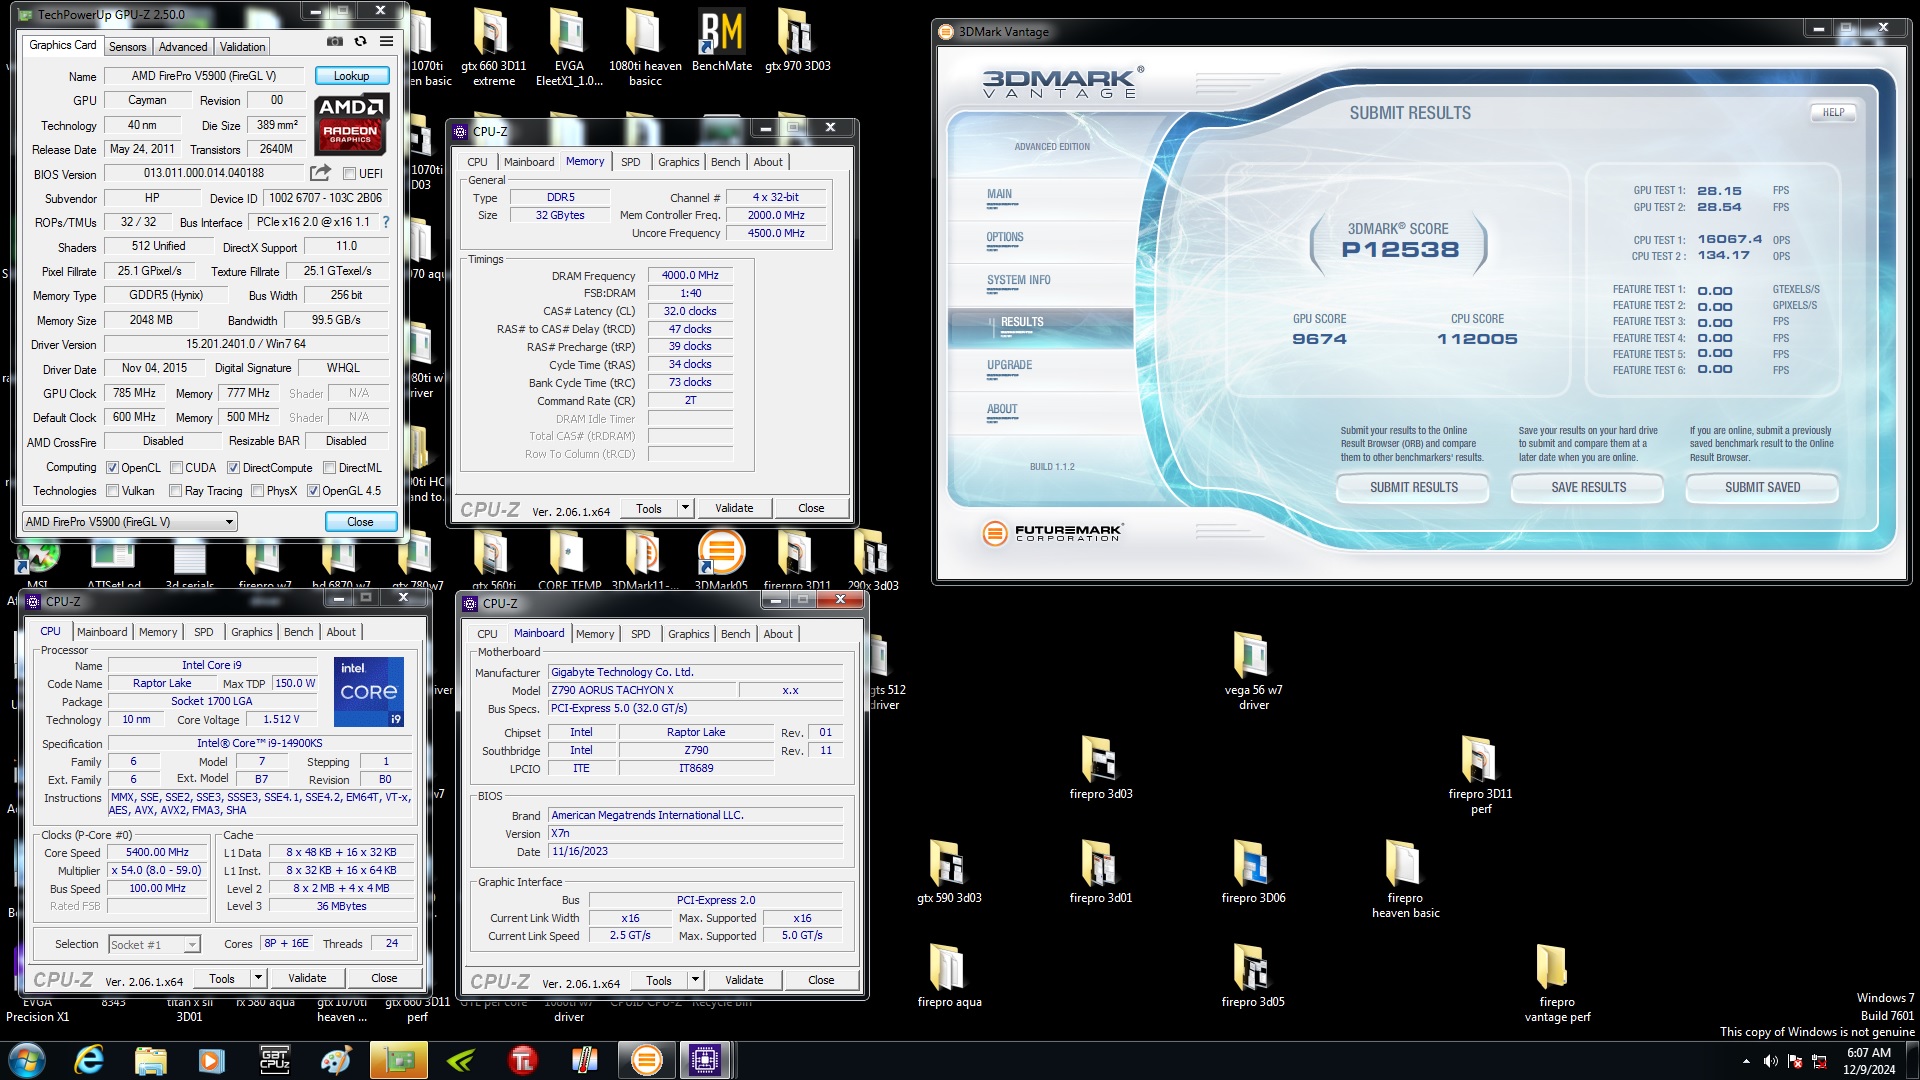Screen dimensions: 1920x1080
Task: Select the firepro 3d05 folder
Action: (x=1253, y=975)
